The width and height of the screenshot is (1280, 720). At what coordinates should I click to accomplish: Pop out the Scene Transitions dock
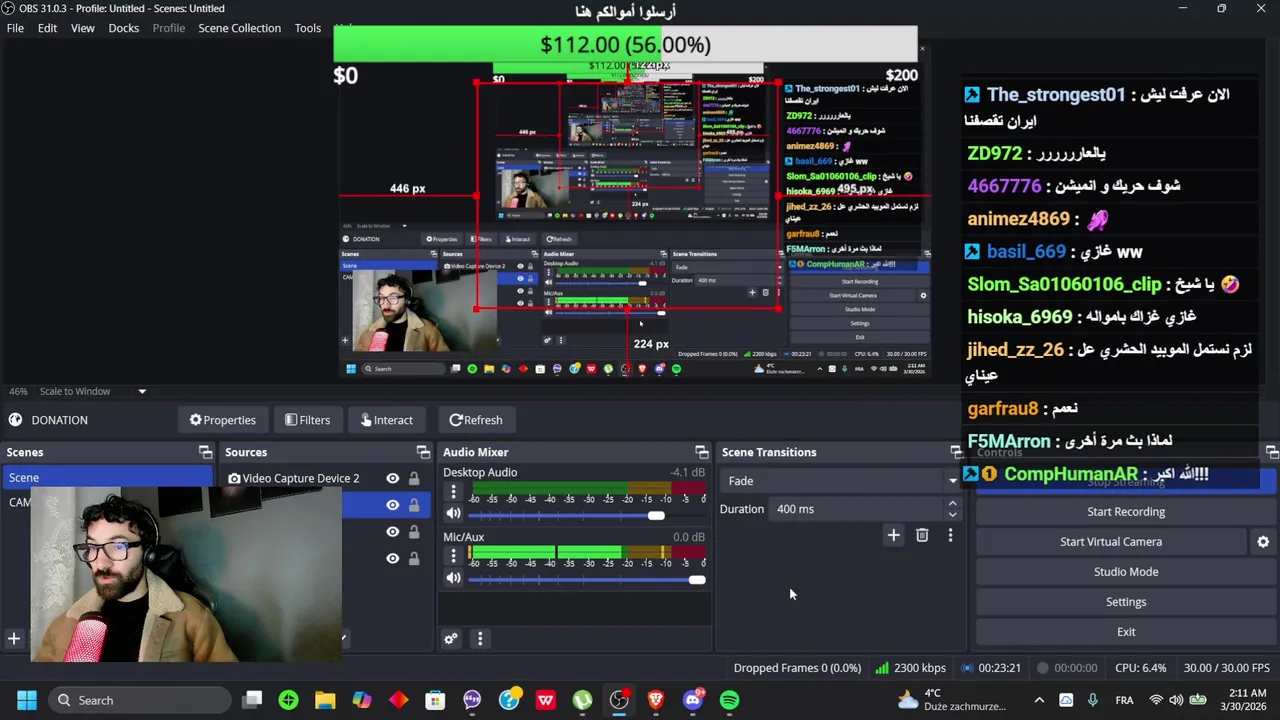click(956, 452)
